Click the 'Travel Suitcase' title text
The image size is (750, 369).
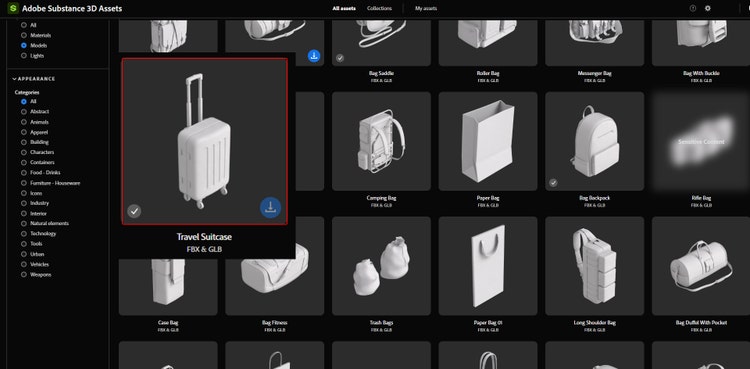pyautogui.click(x=204, y=237)
